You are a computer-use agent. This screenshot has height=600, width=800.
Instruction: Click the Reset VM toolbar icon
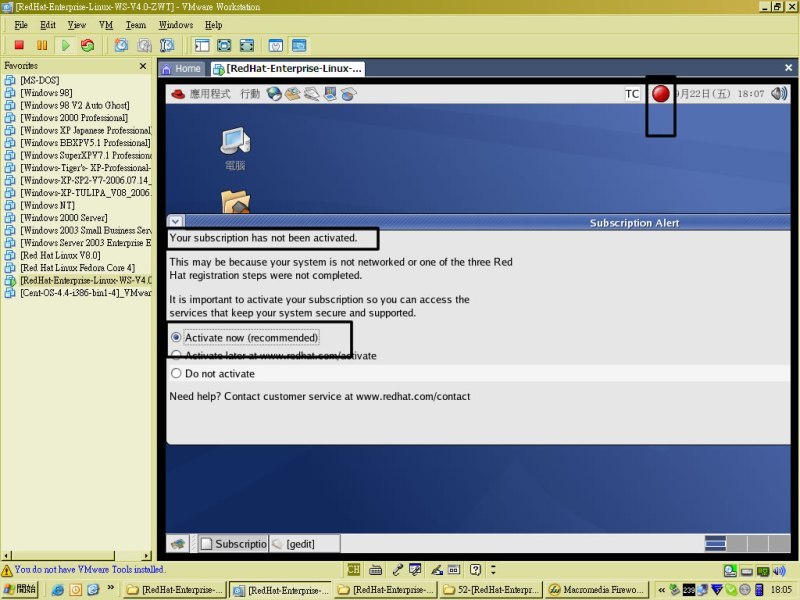pos(88,45)
